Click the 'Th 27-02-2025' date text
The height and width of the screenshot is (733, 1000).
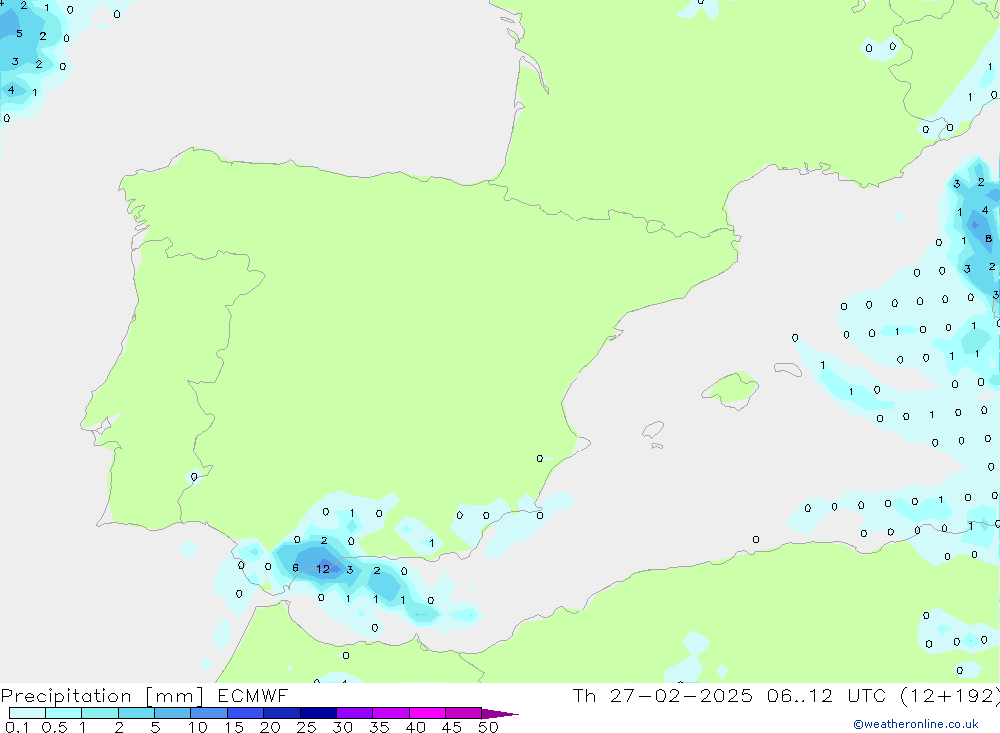click(x=662, y=696)
